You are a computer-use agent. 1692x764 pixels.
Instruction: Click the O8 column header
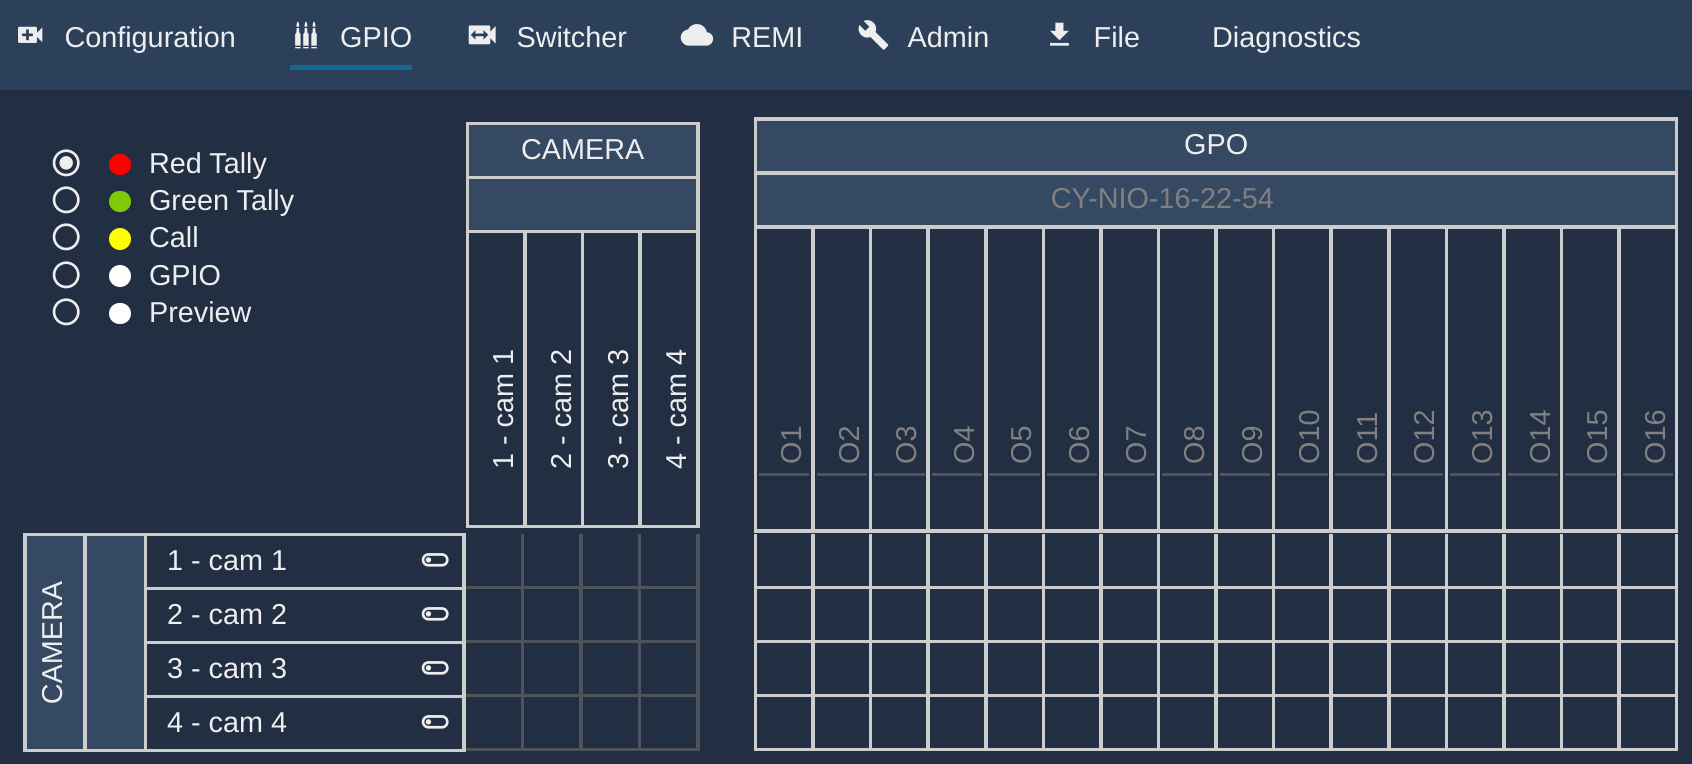1188,379
